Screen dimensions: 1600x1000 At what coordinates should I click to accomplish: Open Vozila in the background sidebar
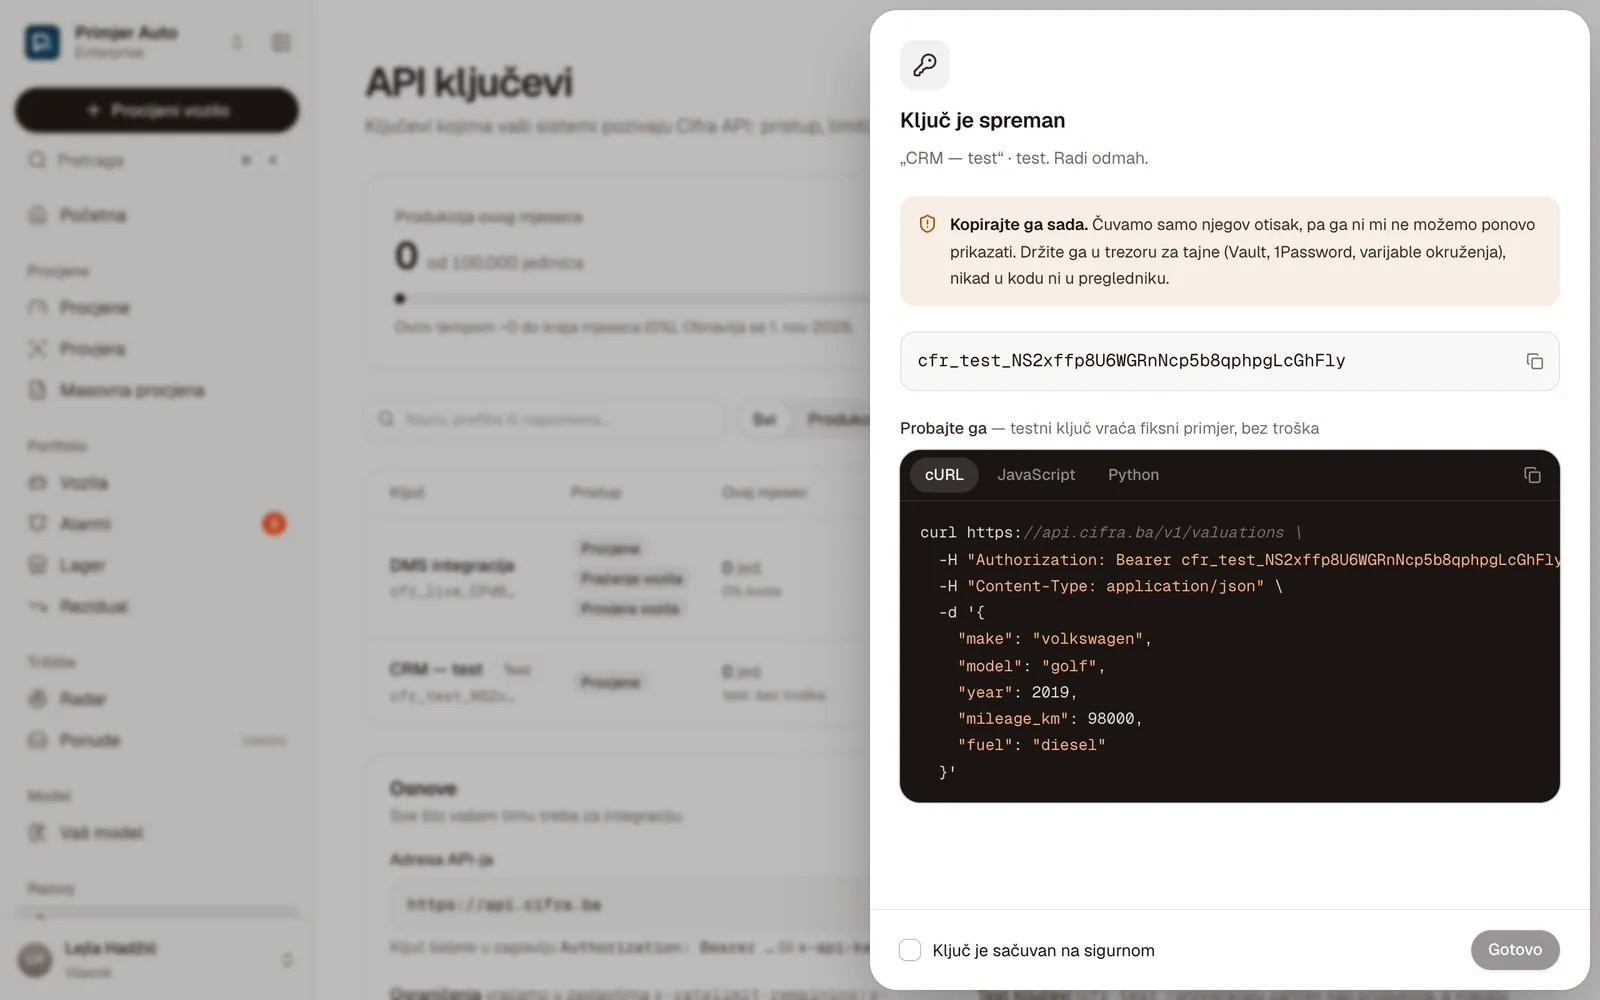coord(157,483)
